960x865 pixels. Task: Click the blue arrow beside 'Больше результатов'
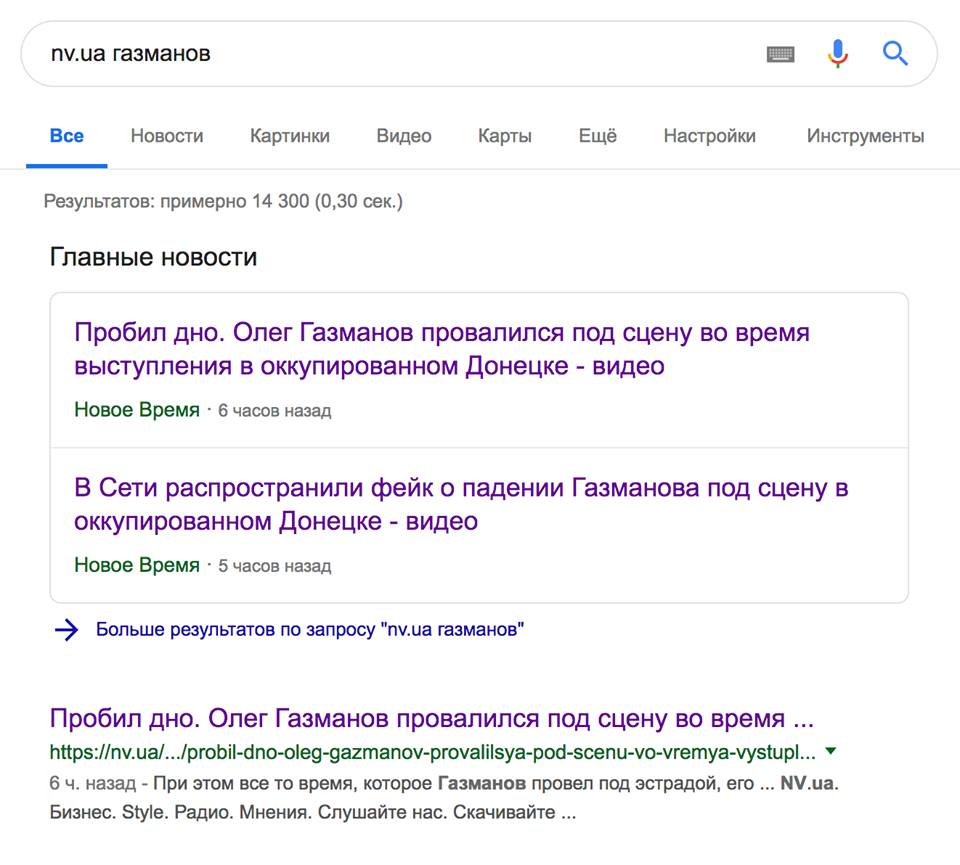tap(66, 630)
